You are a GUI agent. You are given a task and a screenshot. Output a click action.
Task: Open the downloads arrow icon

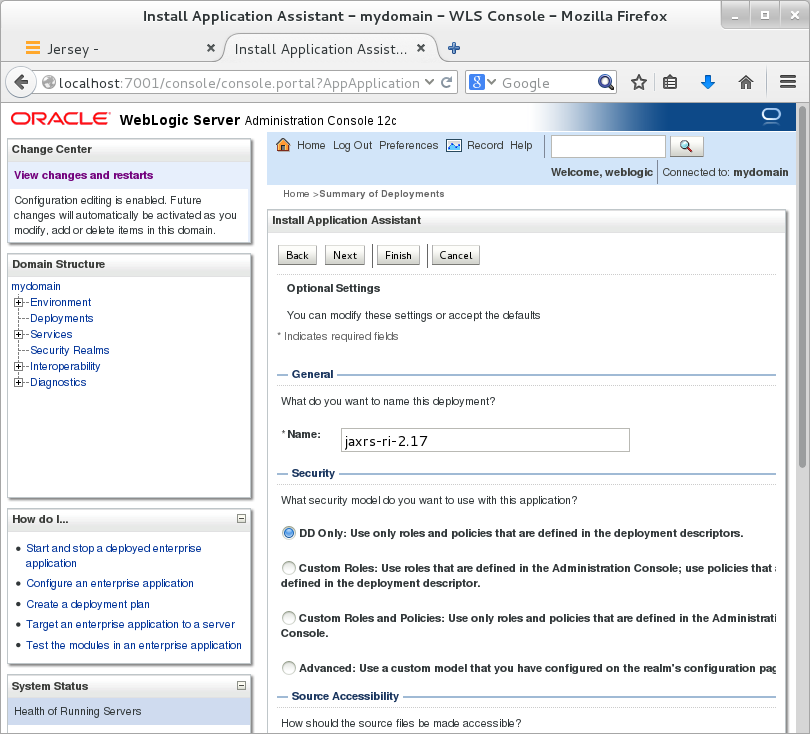click(708, 82)
